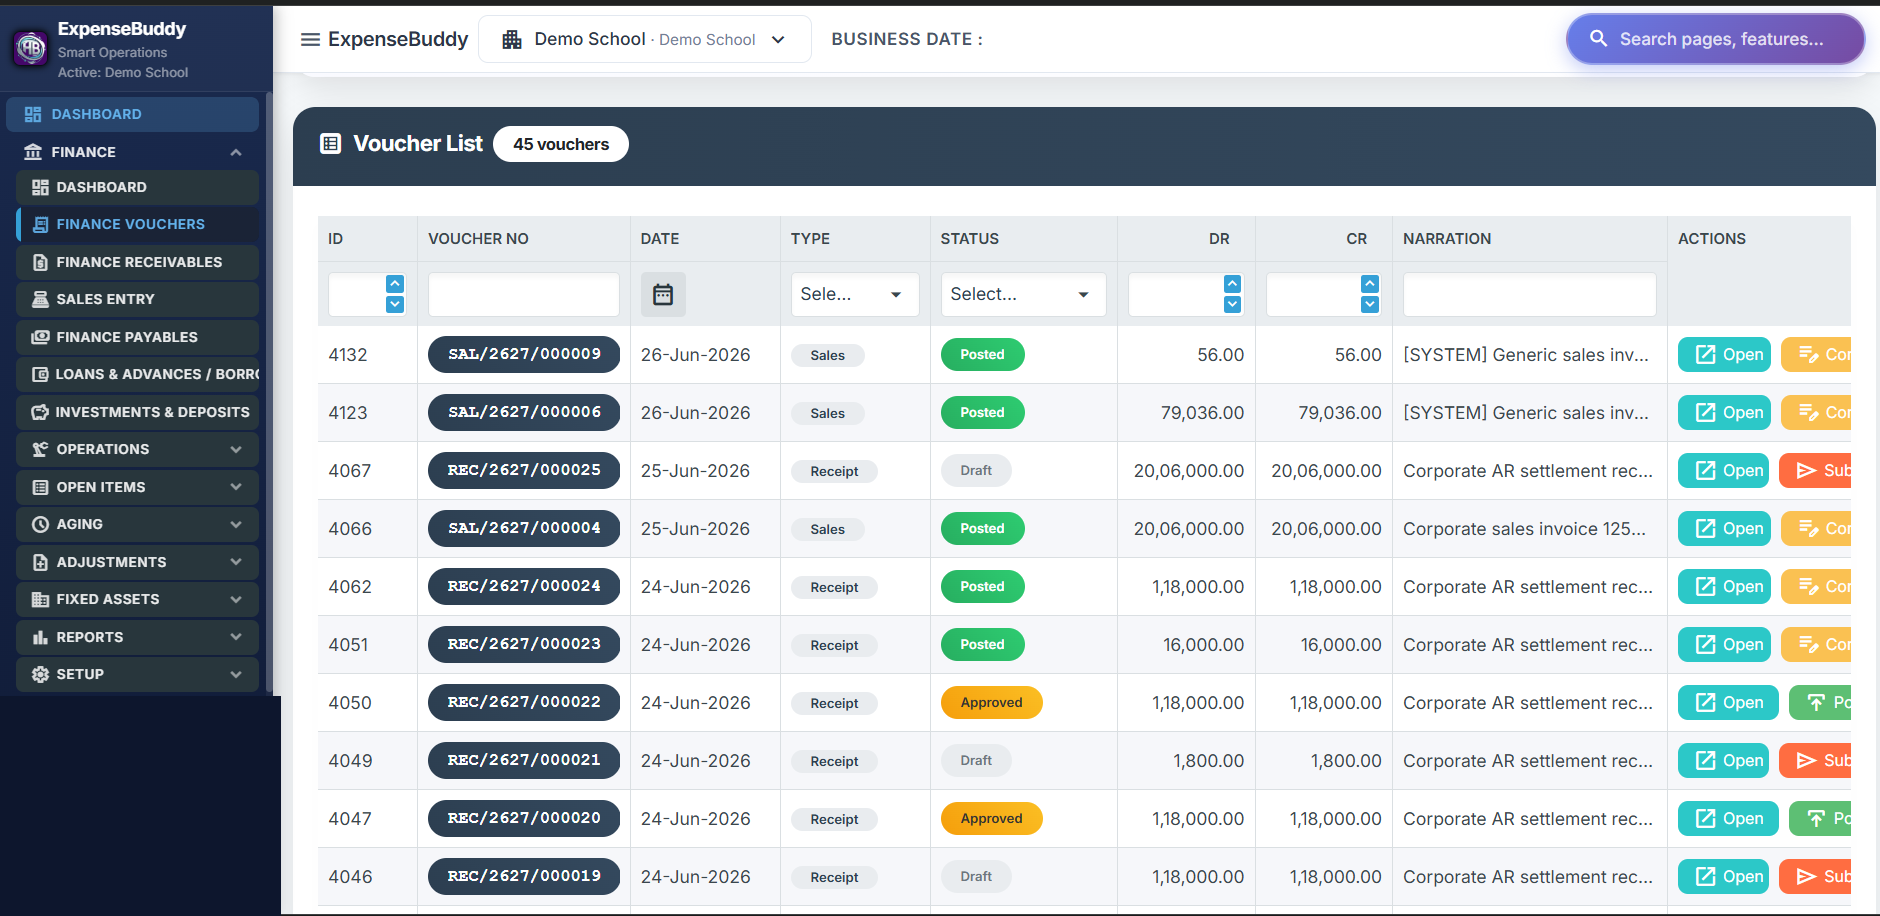Decrement the ID filter spinner down
Viewport: 1880px width, 916px height.
tap(395, 304)
